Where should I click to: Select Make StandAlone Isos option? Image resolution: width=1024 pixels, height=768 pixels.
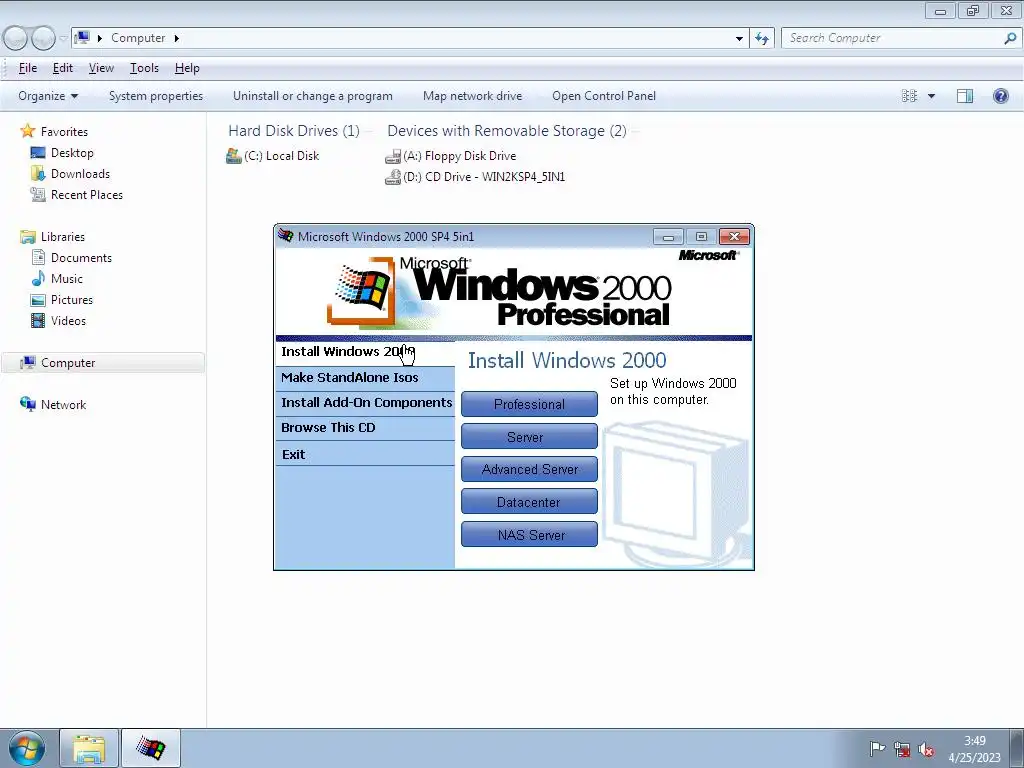[365, 378]
